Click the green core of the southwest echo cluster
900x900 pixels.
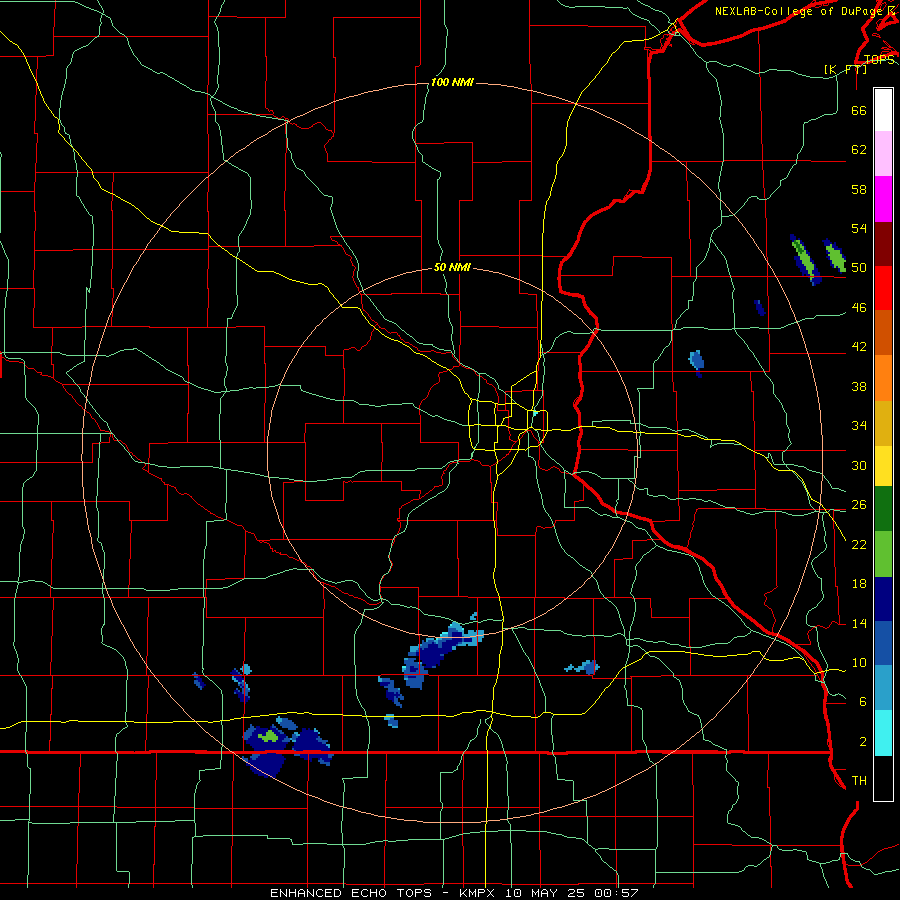269,735
